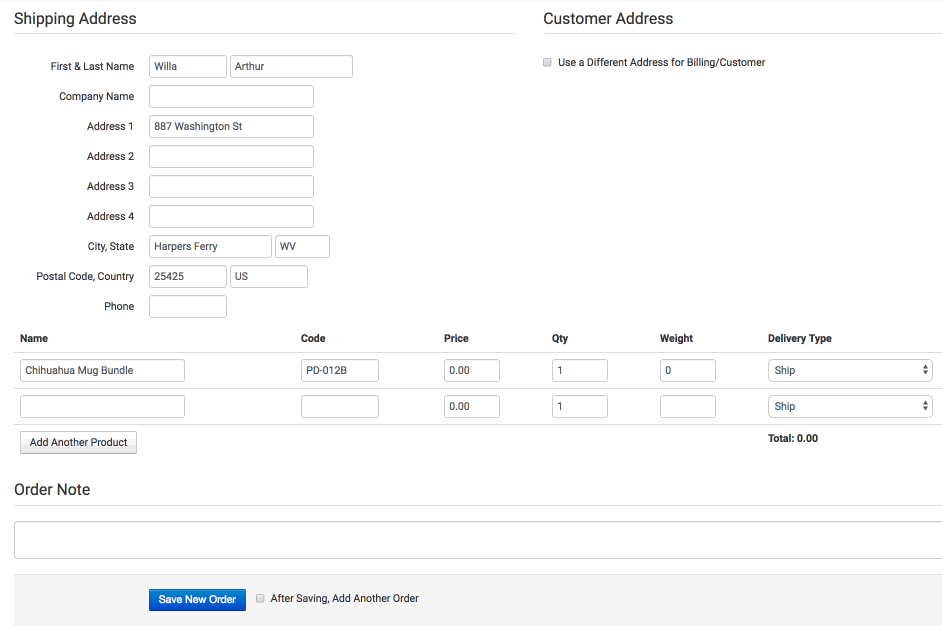The height and width of the screenshot is (630, 942).
Task: Click the City field with Harpers Ferry
Action: (210, 247)
